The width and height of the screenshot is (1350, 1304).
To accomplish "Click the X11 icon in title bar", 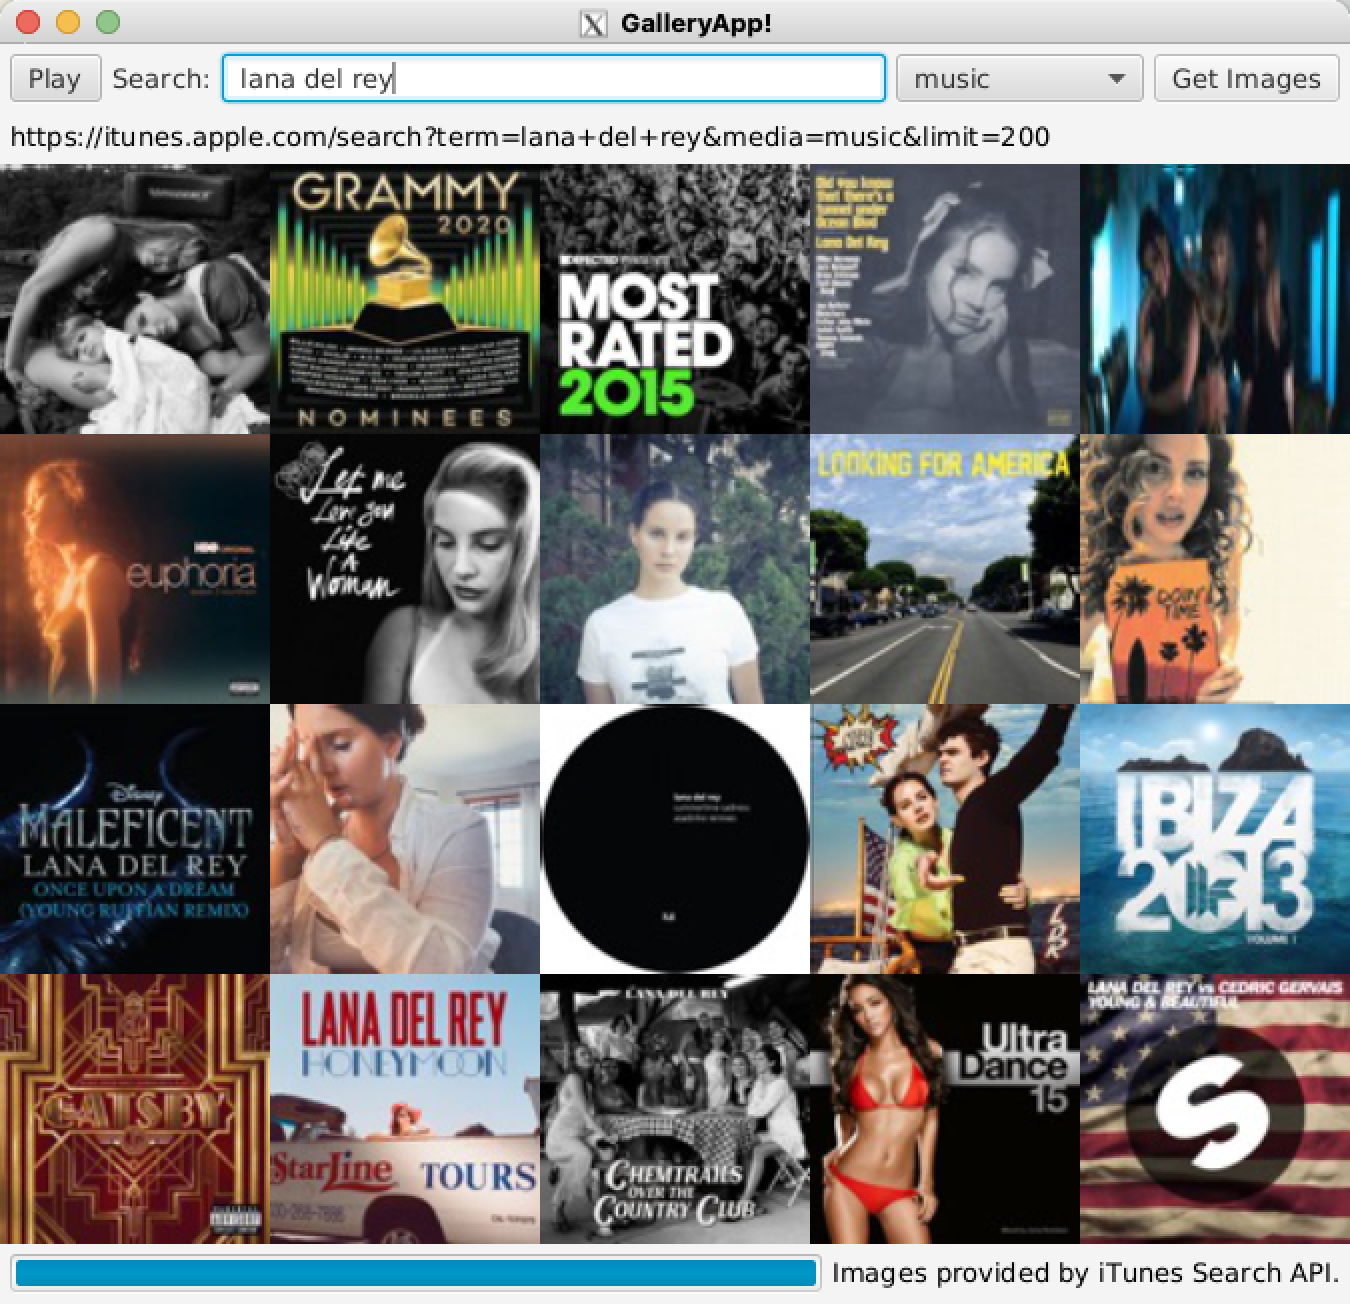I will click(594, 23).
